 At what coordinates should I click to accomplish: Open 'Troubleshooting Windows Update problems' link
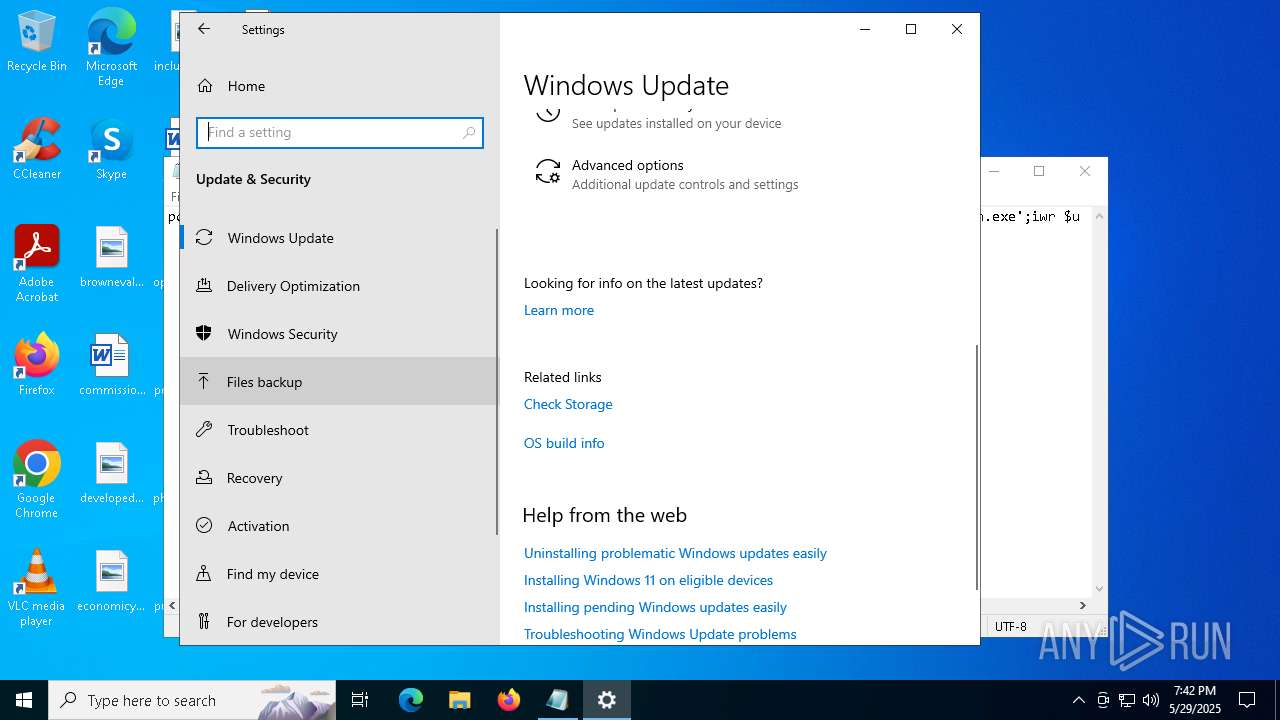click(660, 634)
